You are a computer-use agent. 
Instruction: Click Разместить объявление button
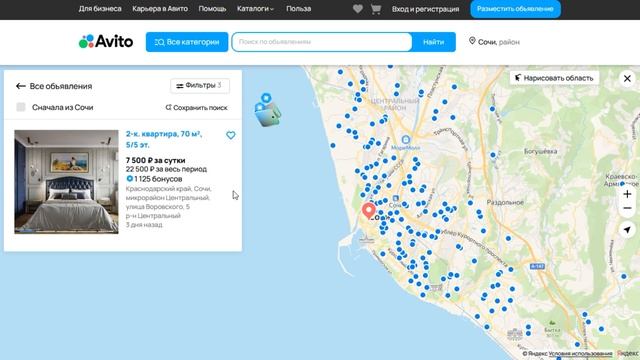[x=515, y=9]
